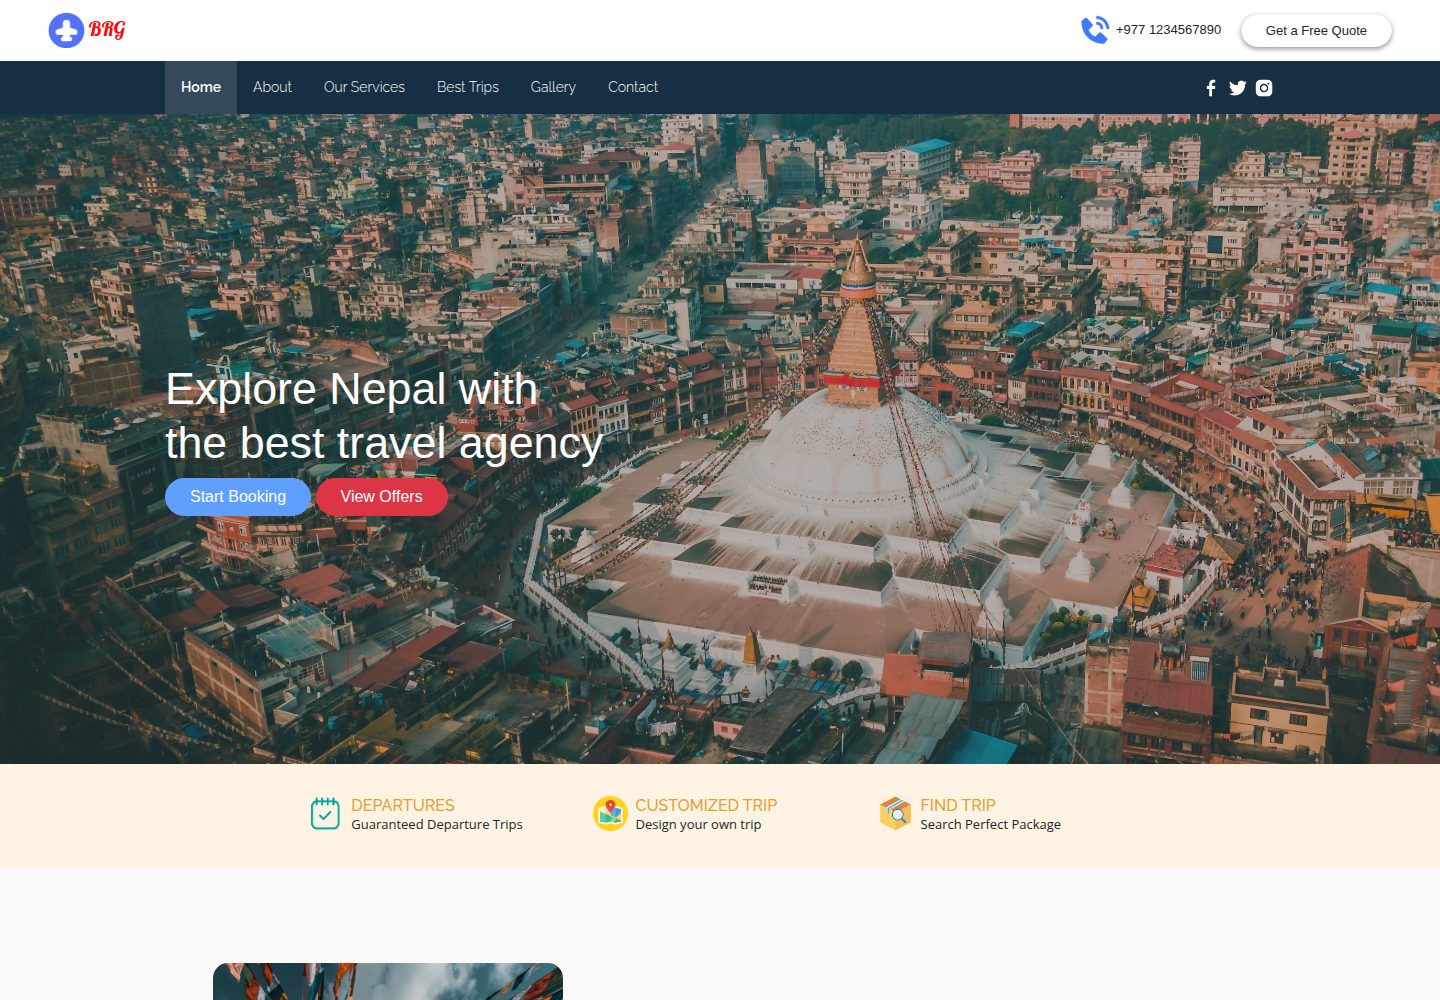Click the Customized Trip map icon
The width and height of the screenshot is (1440, 1000).
(x=610, y=814)
